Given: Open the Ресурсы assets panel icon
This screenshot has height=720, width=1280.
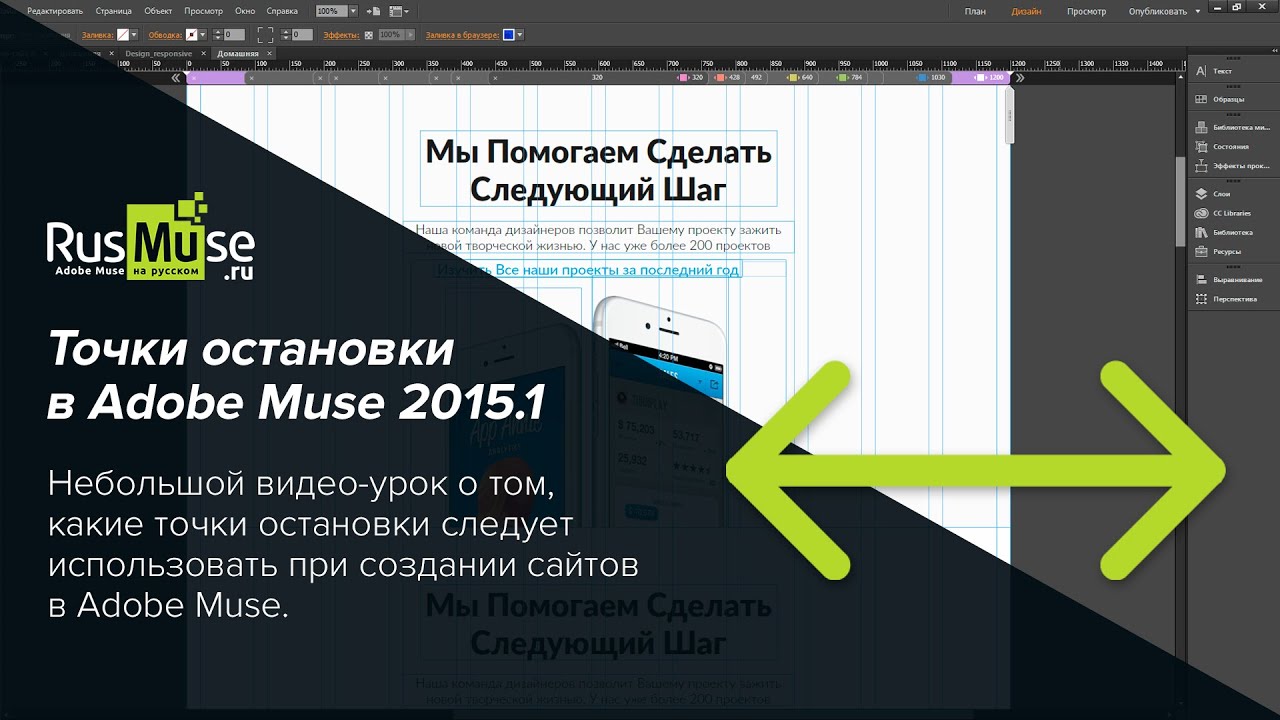Looking at the screenshot, I should click(1201, 251).
